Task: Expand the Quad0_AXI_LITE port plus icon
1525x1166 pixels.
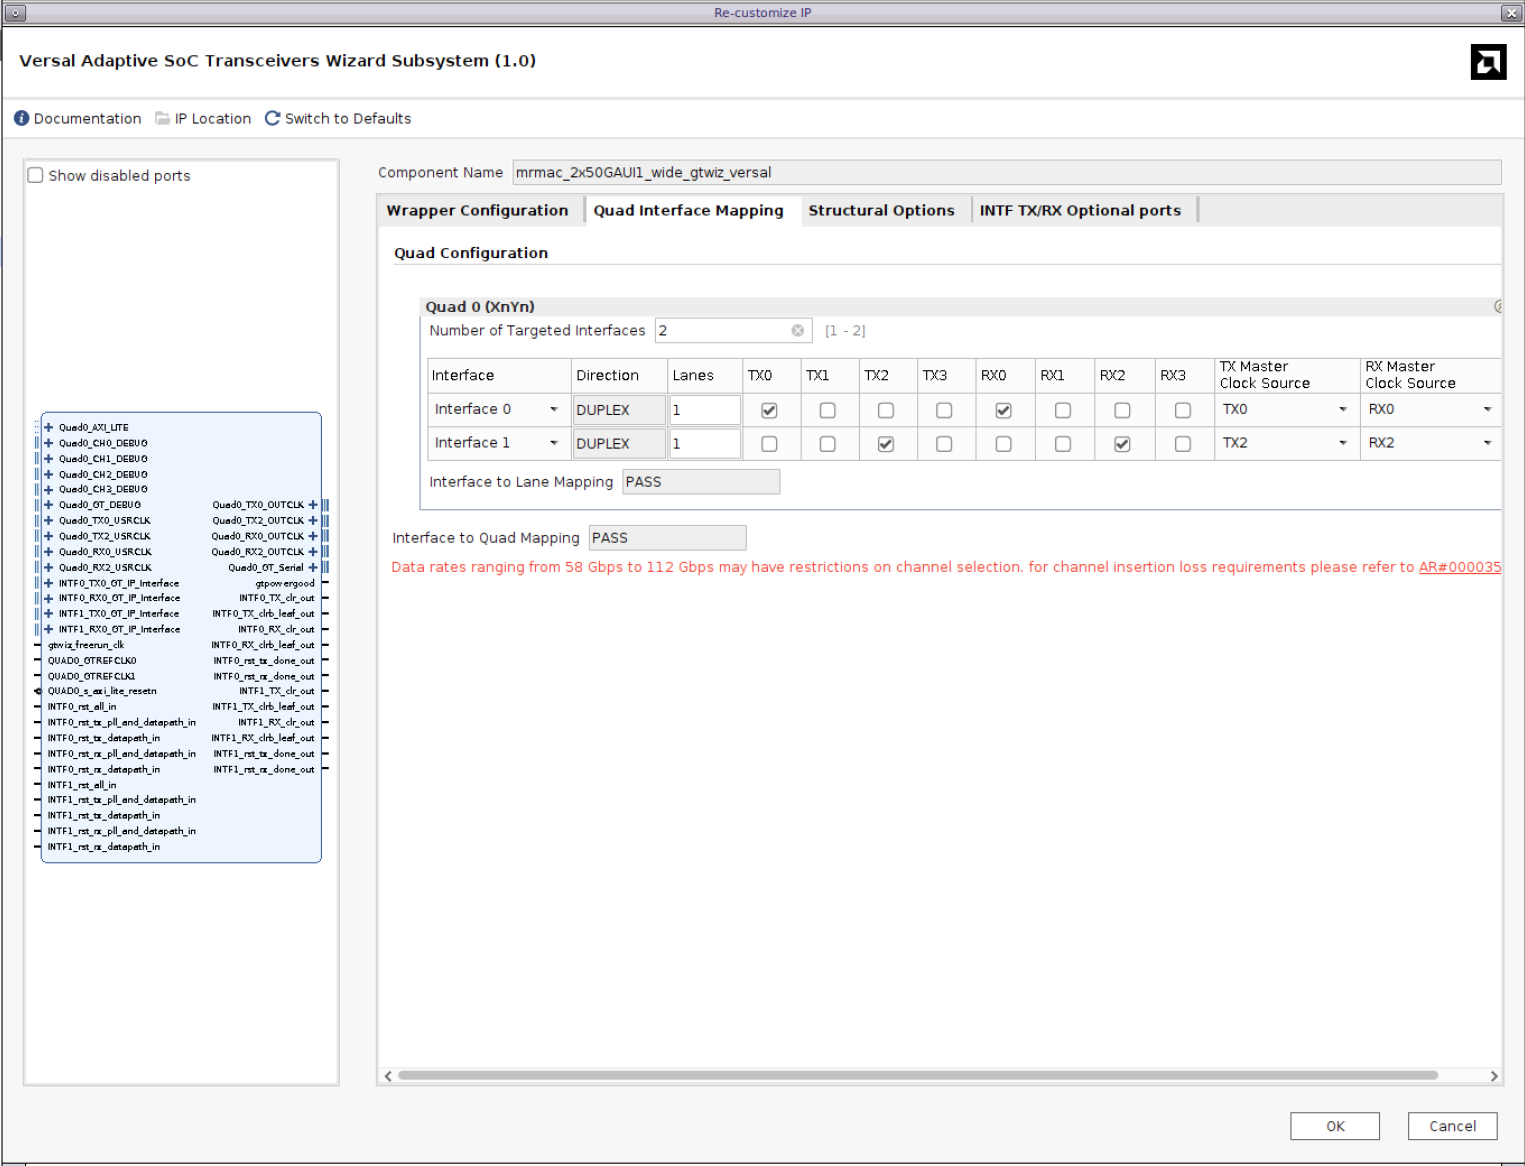Action: pyautogui.click(x=48, y=427)
